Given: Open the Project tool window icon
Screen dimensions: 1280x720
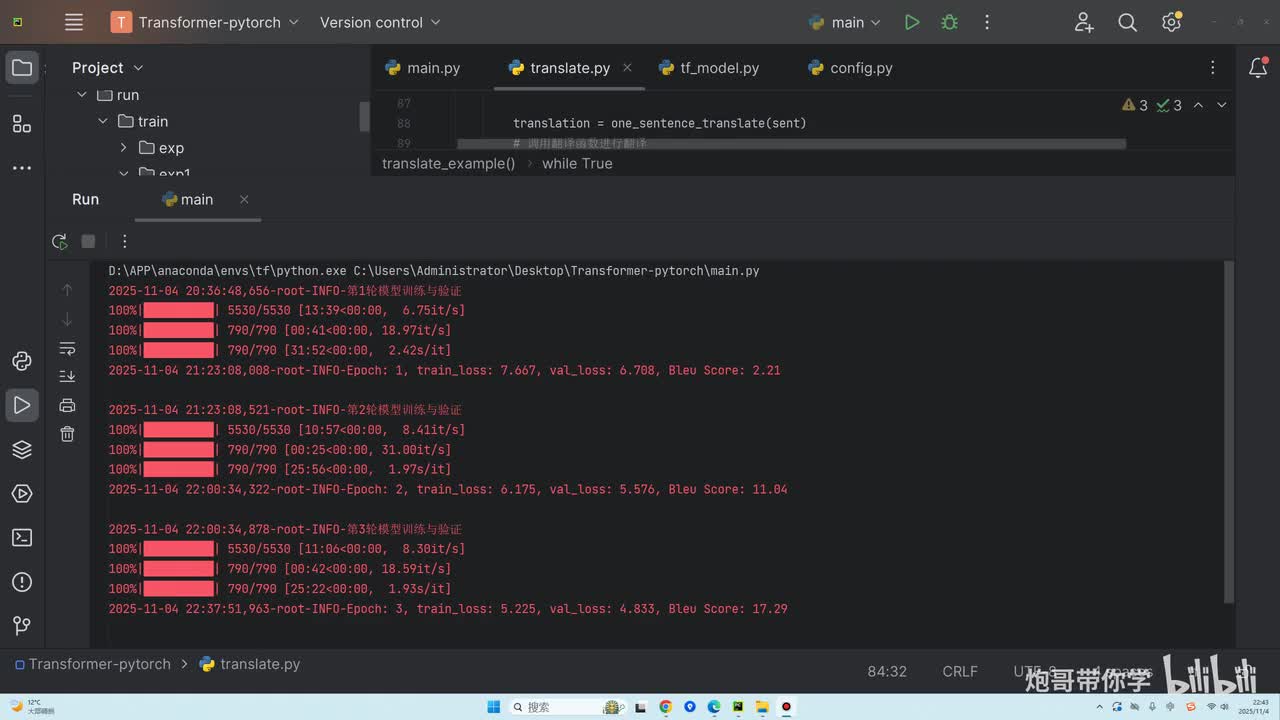Looking at the screenshot, I should tap(22, 68).
